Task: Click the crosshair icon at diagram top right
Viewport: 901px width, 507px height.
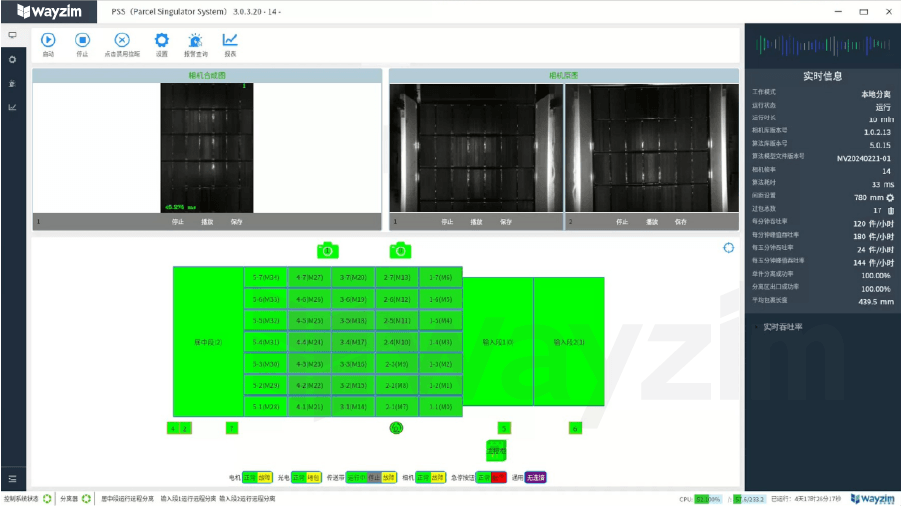Action: coord(729,249)
